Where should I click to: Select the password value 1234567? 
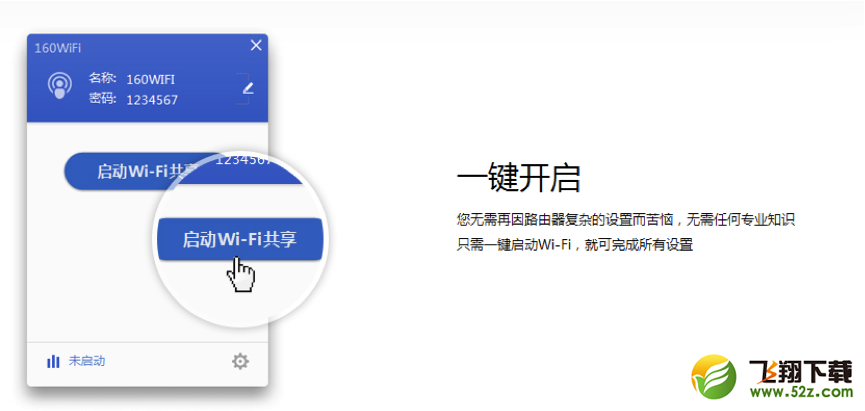(x=152, y=100)
